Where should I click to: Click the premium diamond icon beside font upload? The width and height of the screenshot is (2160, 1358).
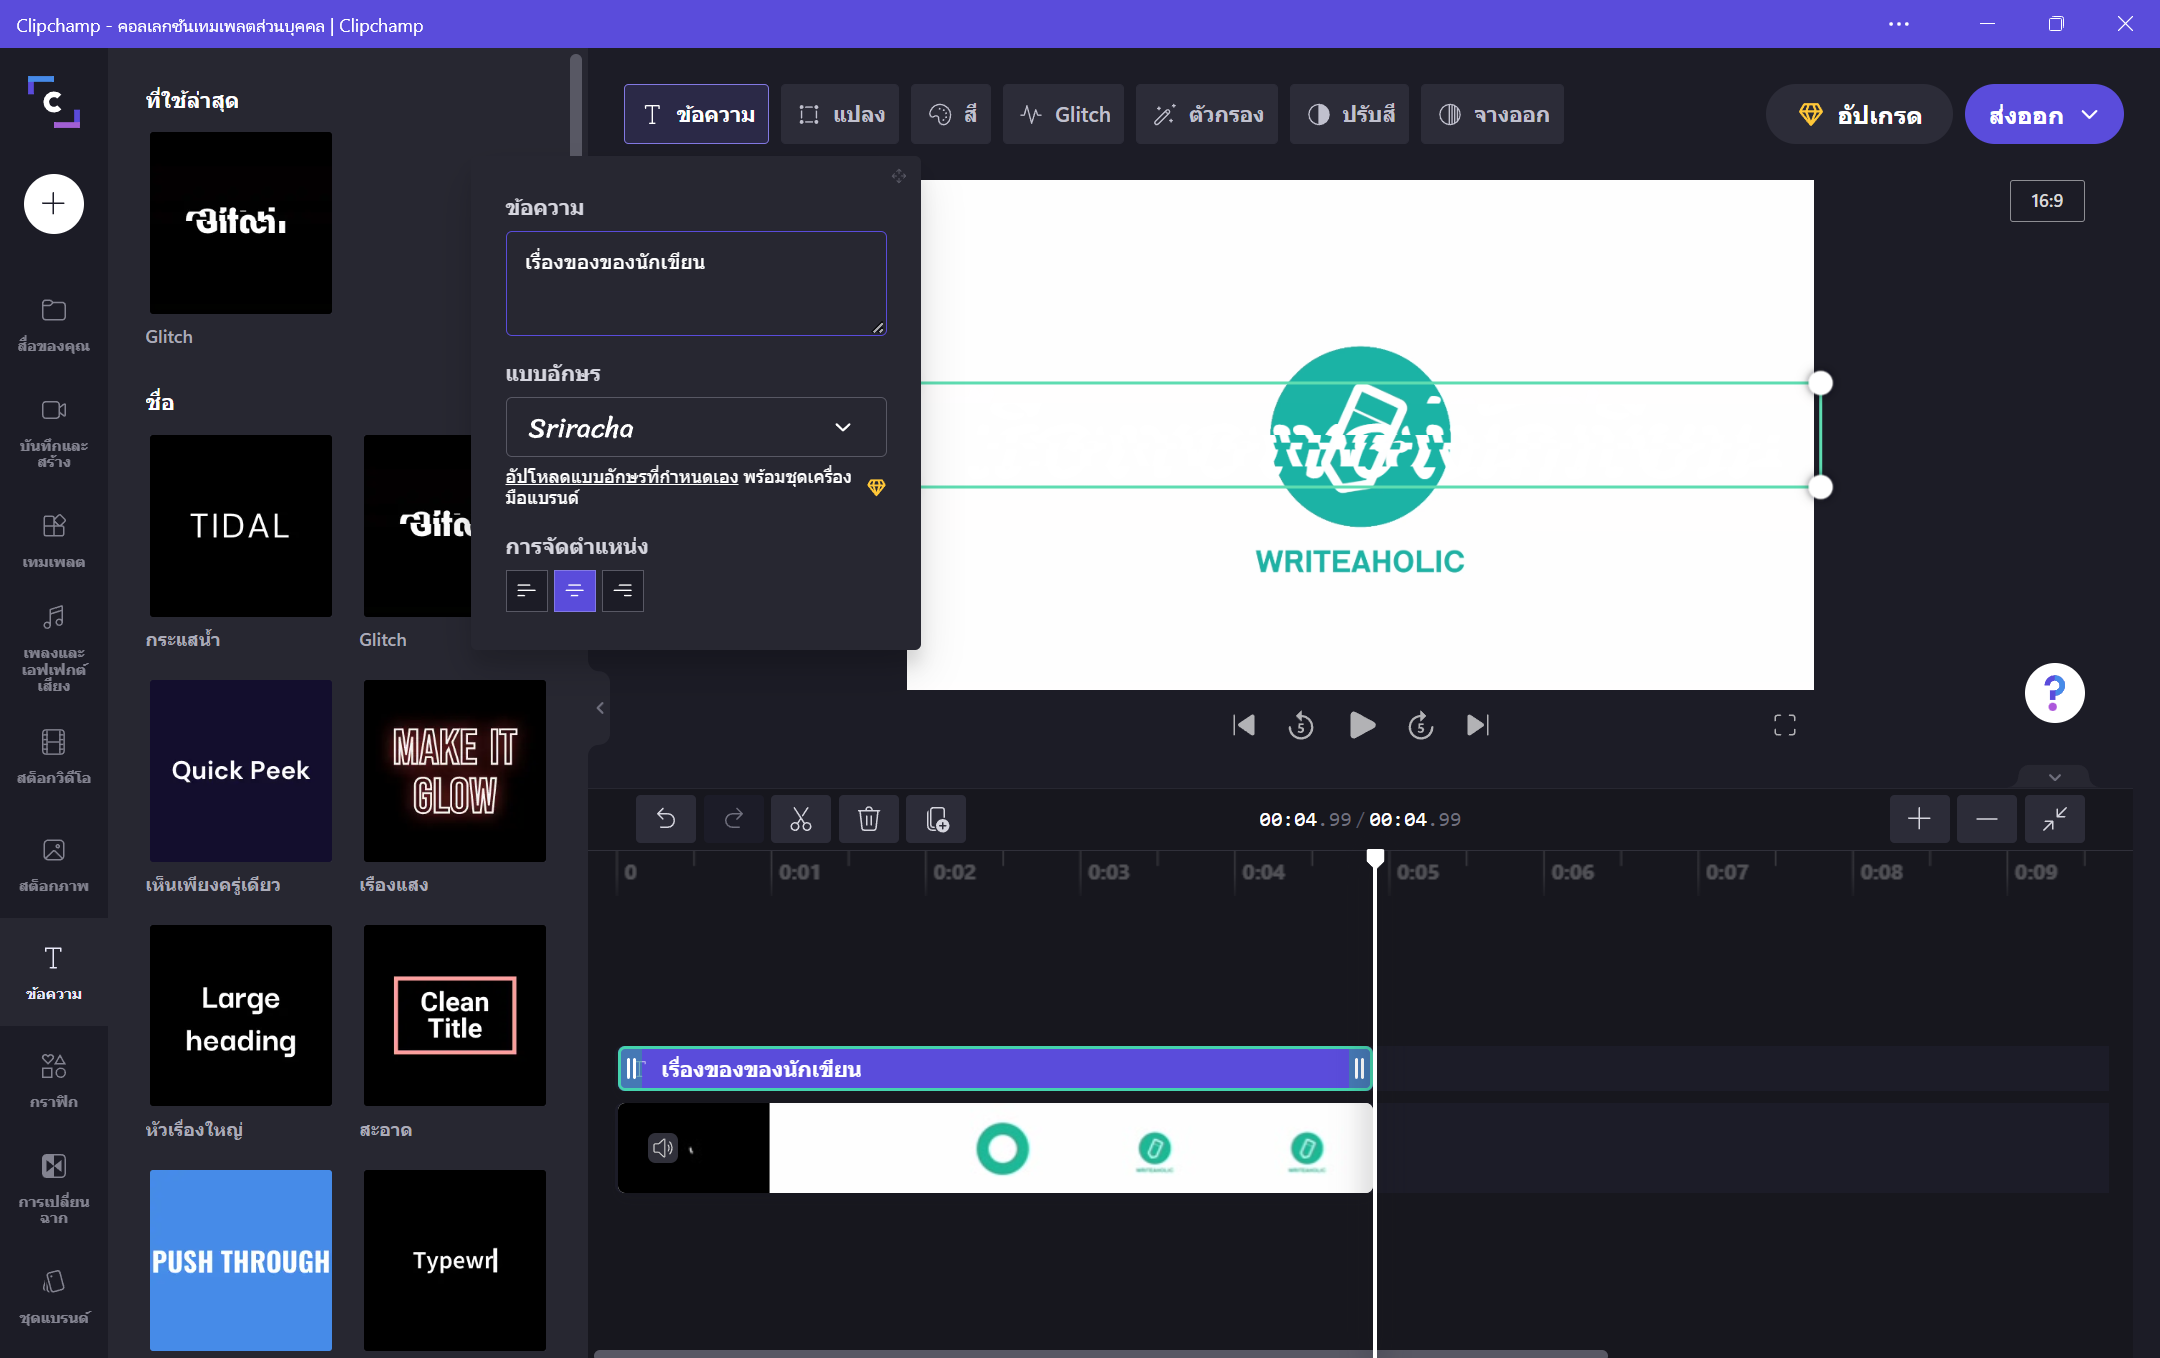pos(876,487)
